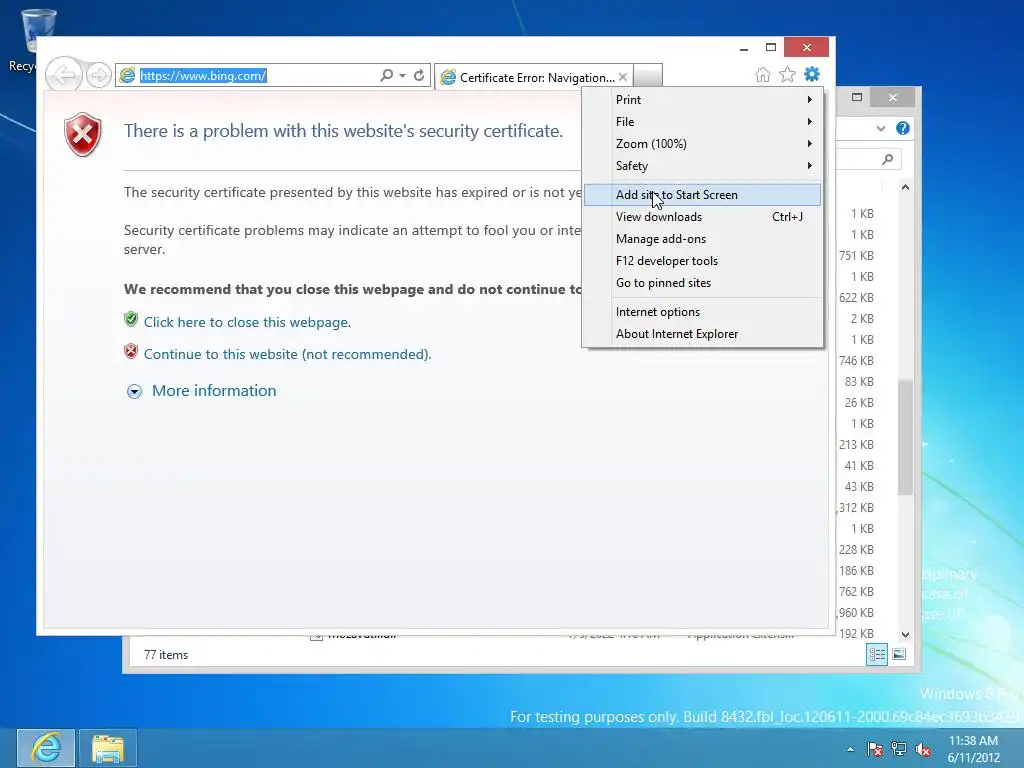The height and width of the screenshot is (768, 1024).
Task: Choose Add site to Start Screen
Action: 703,195
